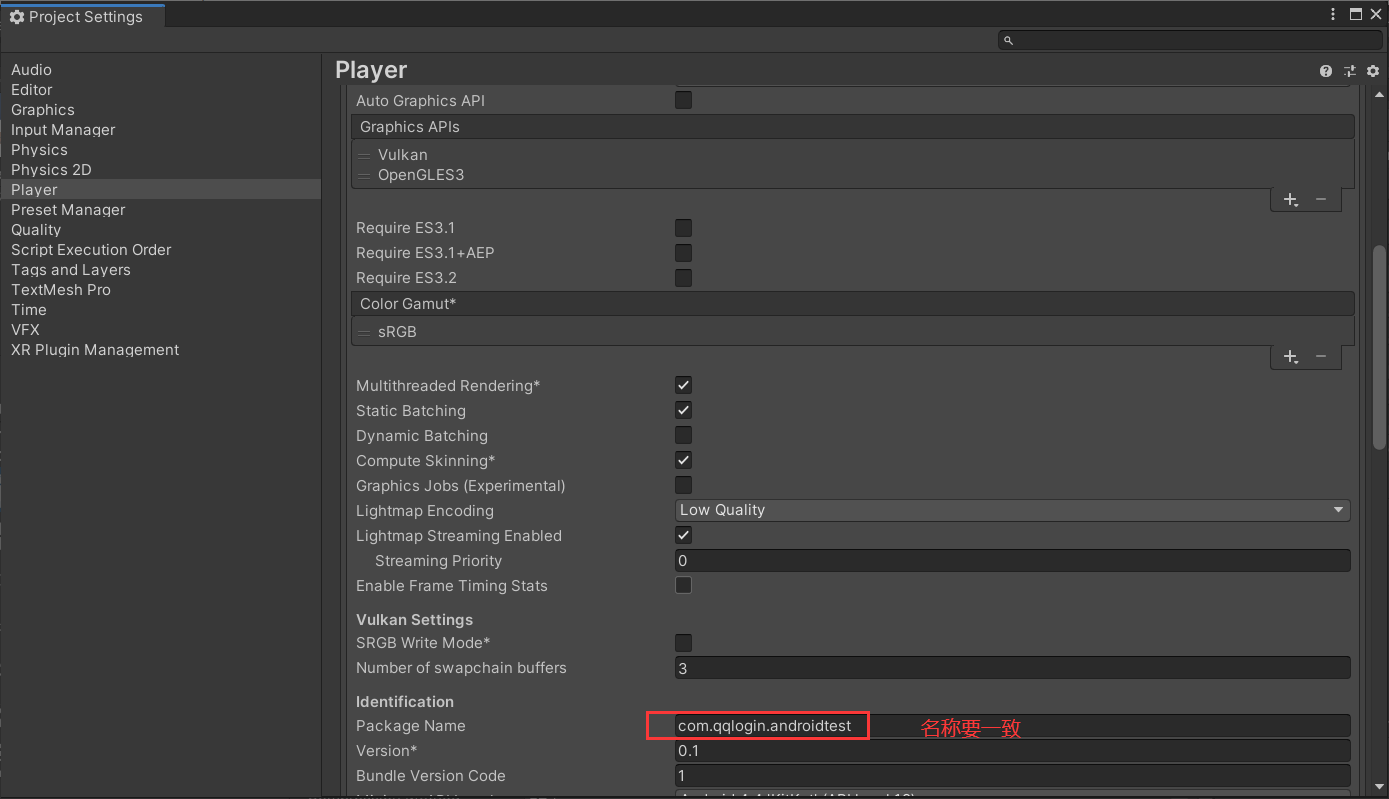
Task: Select TextMesh Pro settings category
Action: click(61, 289)
